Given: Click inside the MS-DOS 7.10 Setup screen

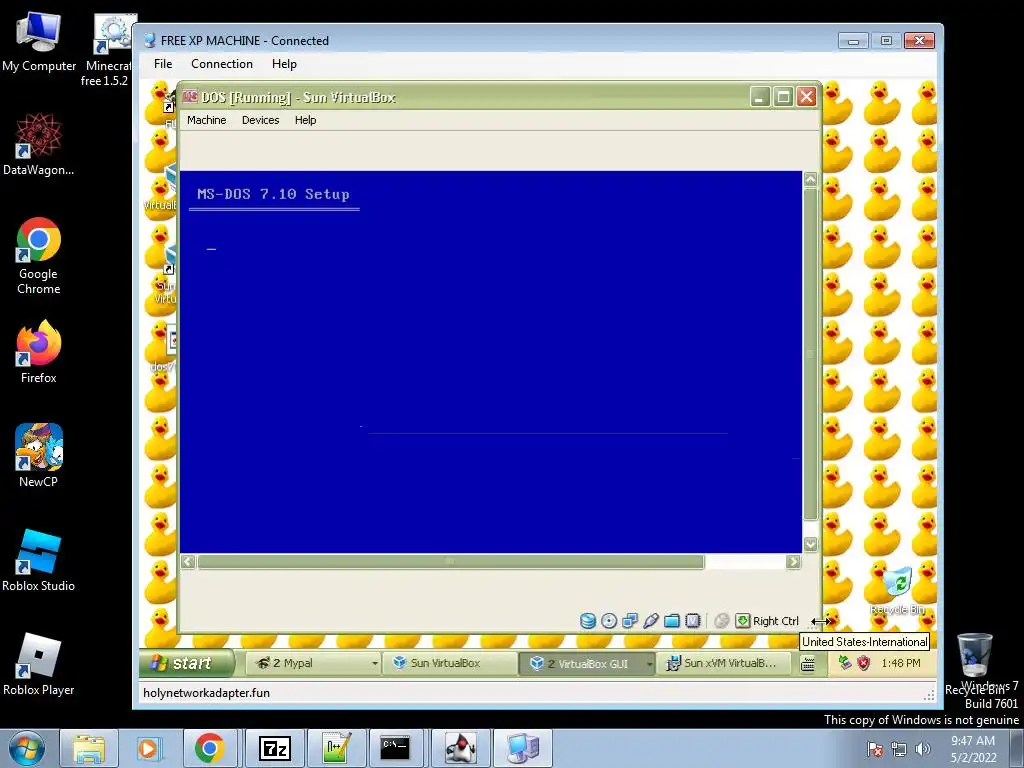Looking at the screenshot, I should pyautogui.click(x=490, y=362).
